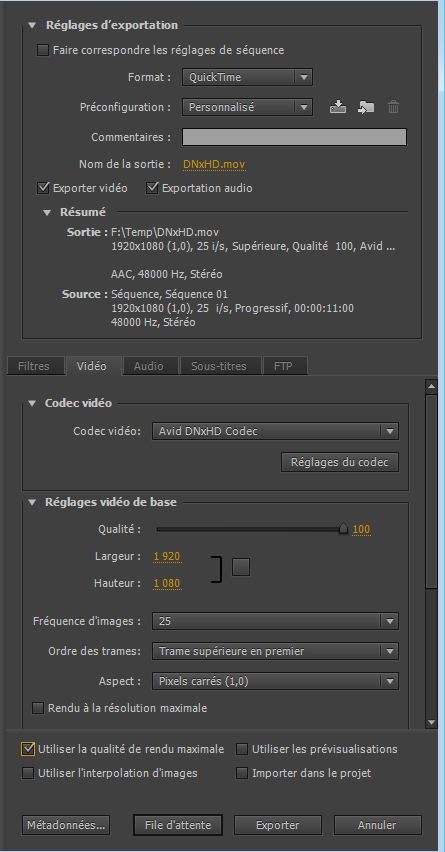Click the Exporter button

click(x=278, y=825)
